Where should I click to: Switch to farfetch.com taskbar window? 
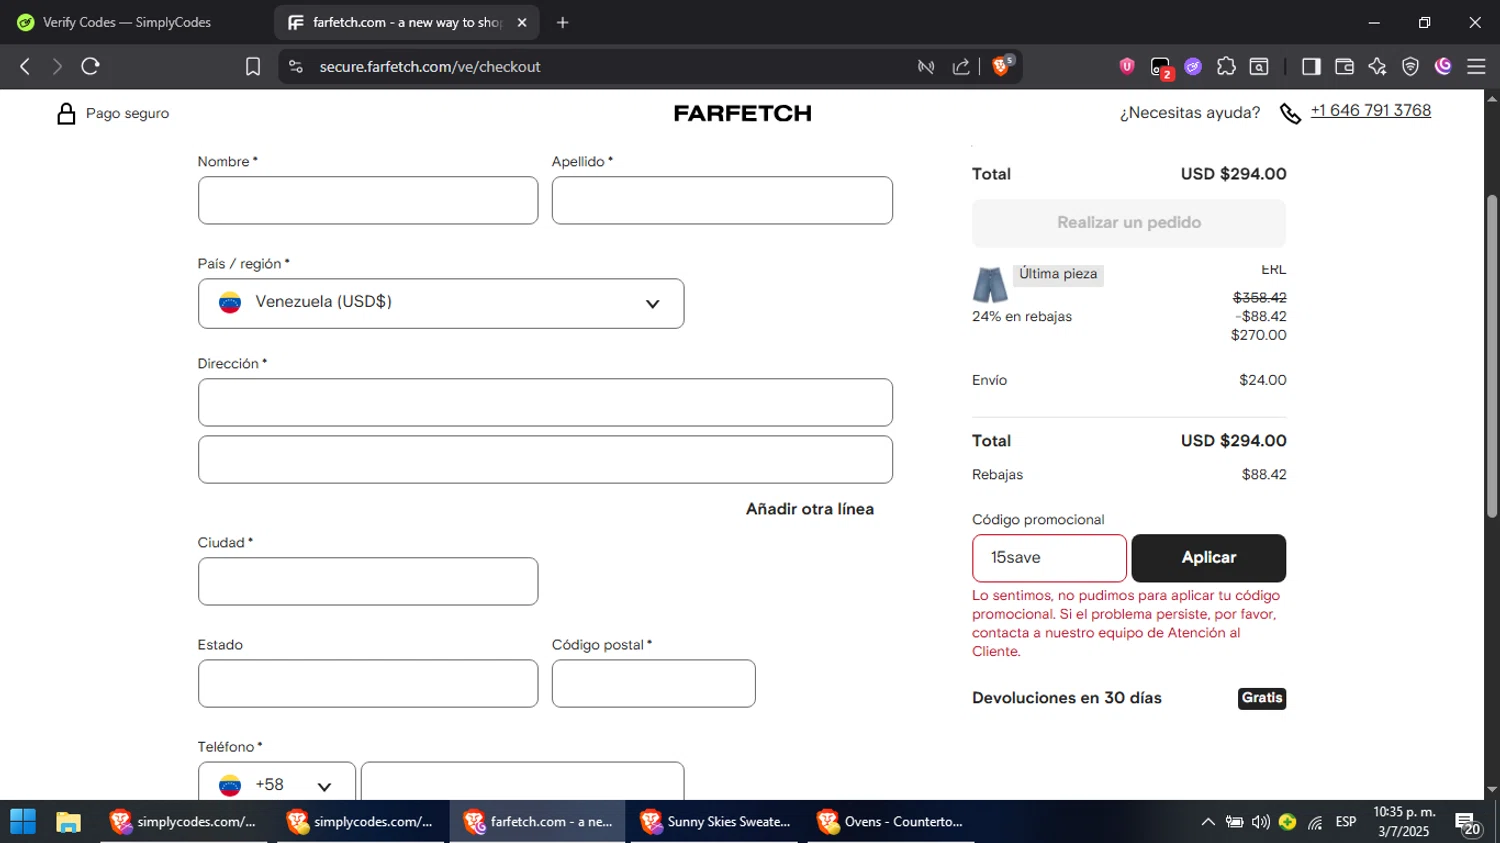(x=538, y=822)
